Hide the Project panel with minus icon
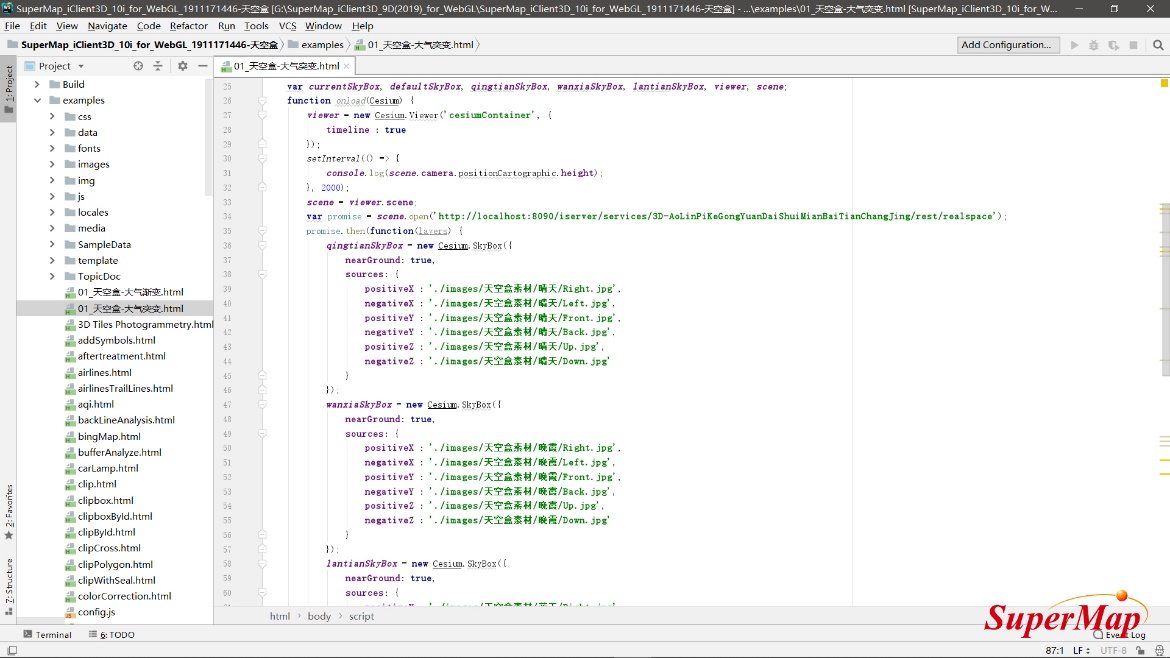This screenshot has height=658, width=1170. (x=202, y=66)
